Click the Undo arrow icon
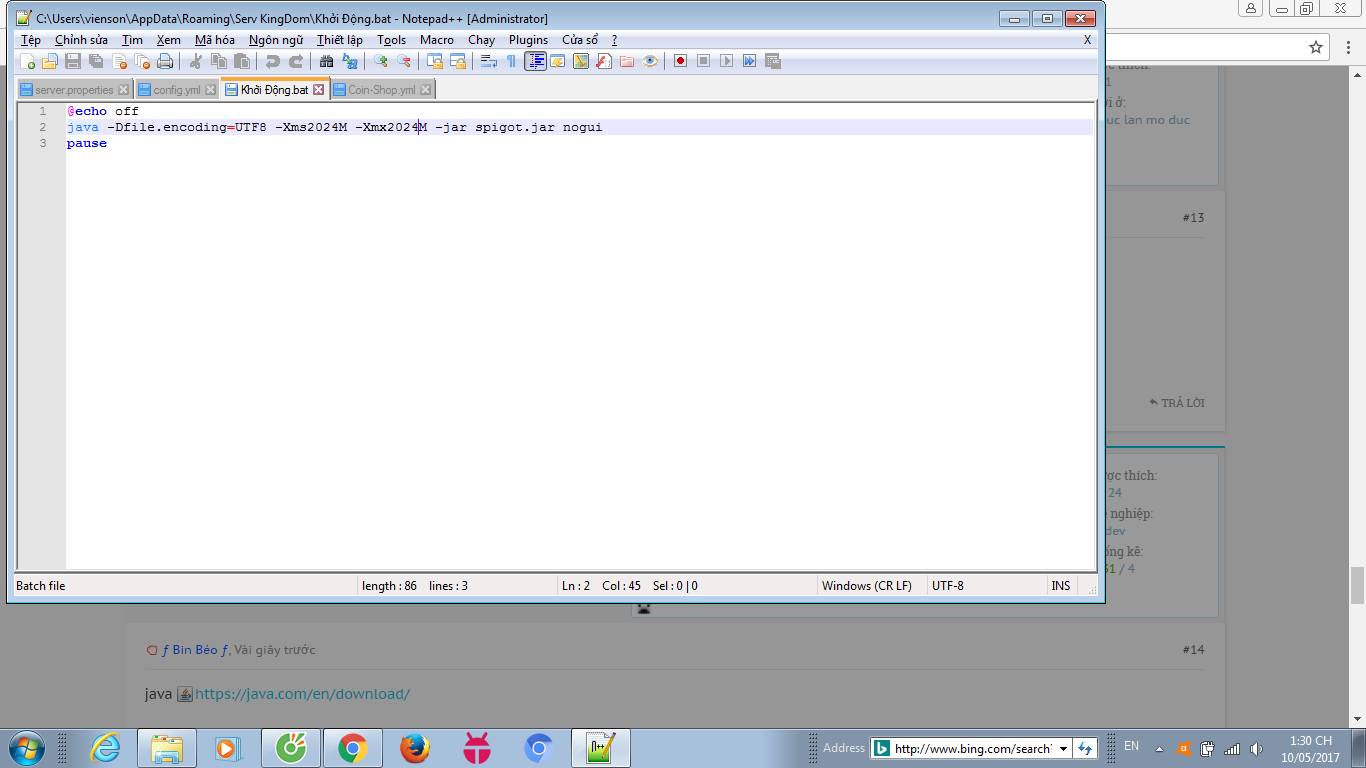 pyautogui.click(x=273, y=61)
